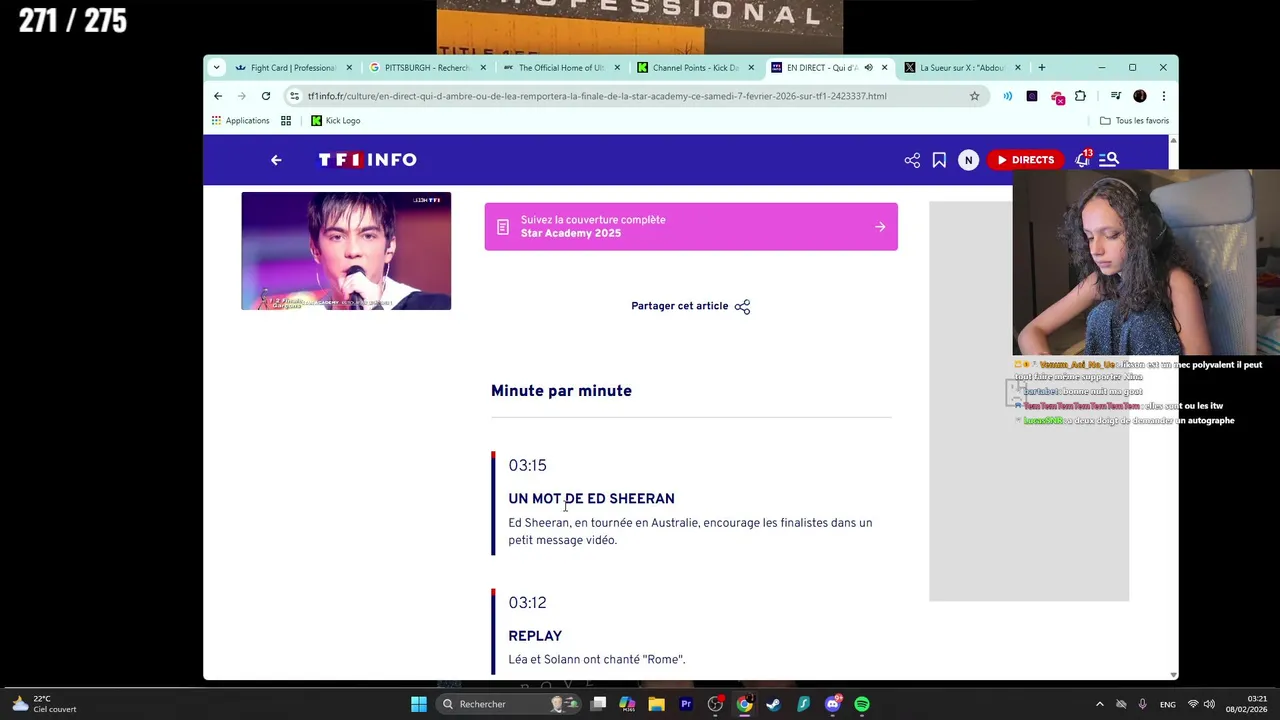This screenshot has height=720, width=1280.
Task: Open the media control toolbar icon
Action: click(1115, 96)
